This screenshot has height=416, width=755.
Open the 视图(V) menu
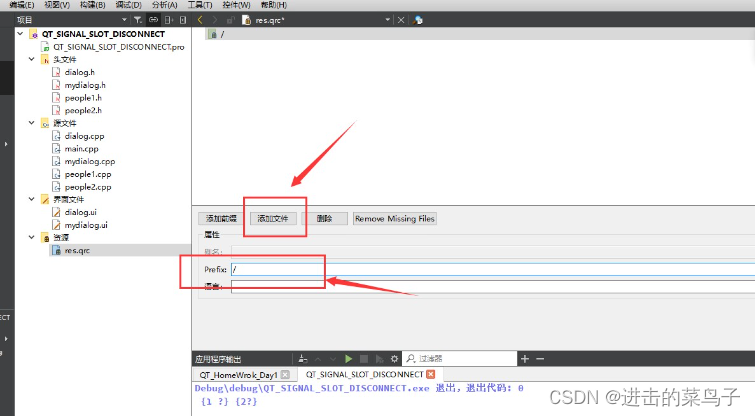tap(57, 5)
